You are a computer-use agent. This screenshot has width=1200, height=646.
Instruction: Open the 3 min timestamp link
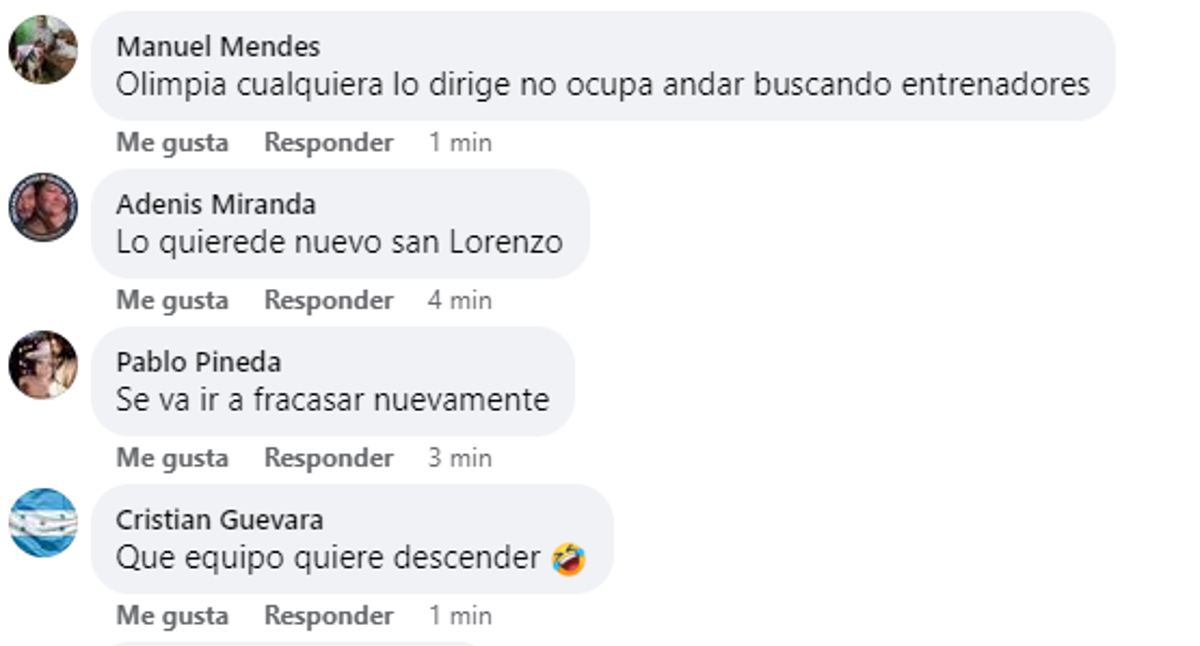[x=460, y=458]
